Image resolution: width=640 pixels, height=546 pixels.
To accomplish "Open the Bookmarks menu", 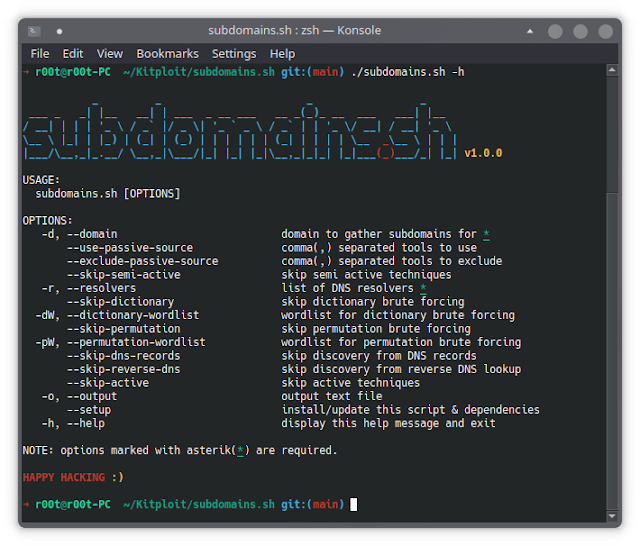I will coord(167,54).
